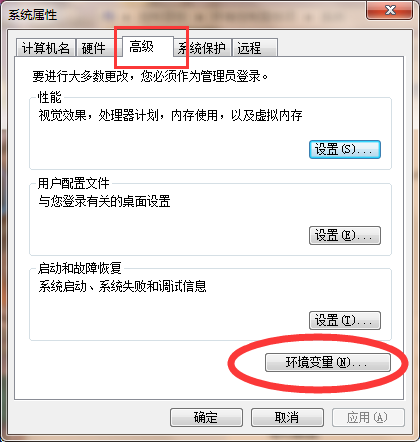Go to the 系统保护 tab
This screenshot has height=442, width=420.
[203, 48]
